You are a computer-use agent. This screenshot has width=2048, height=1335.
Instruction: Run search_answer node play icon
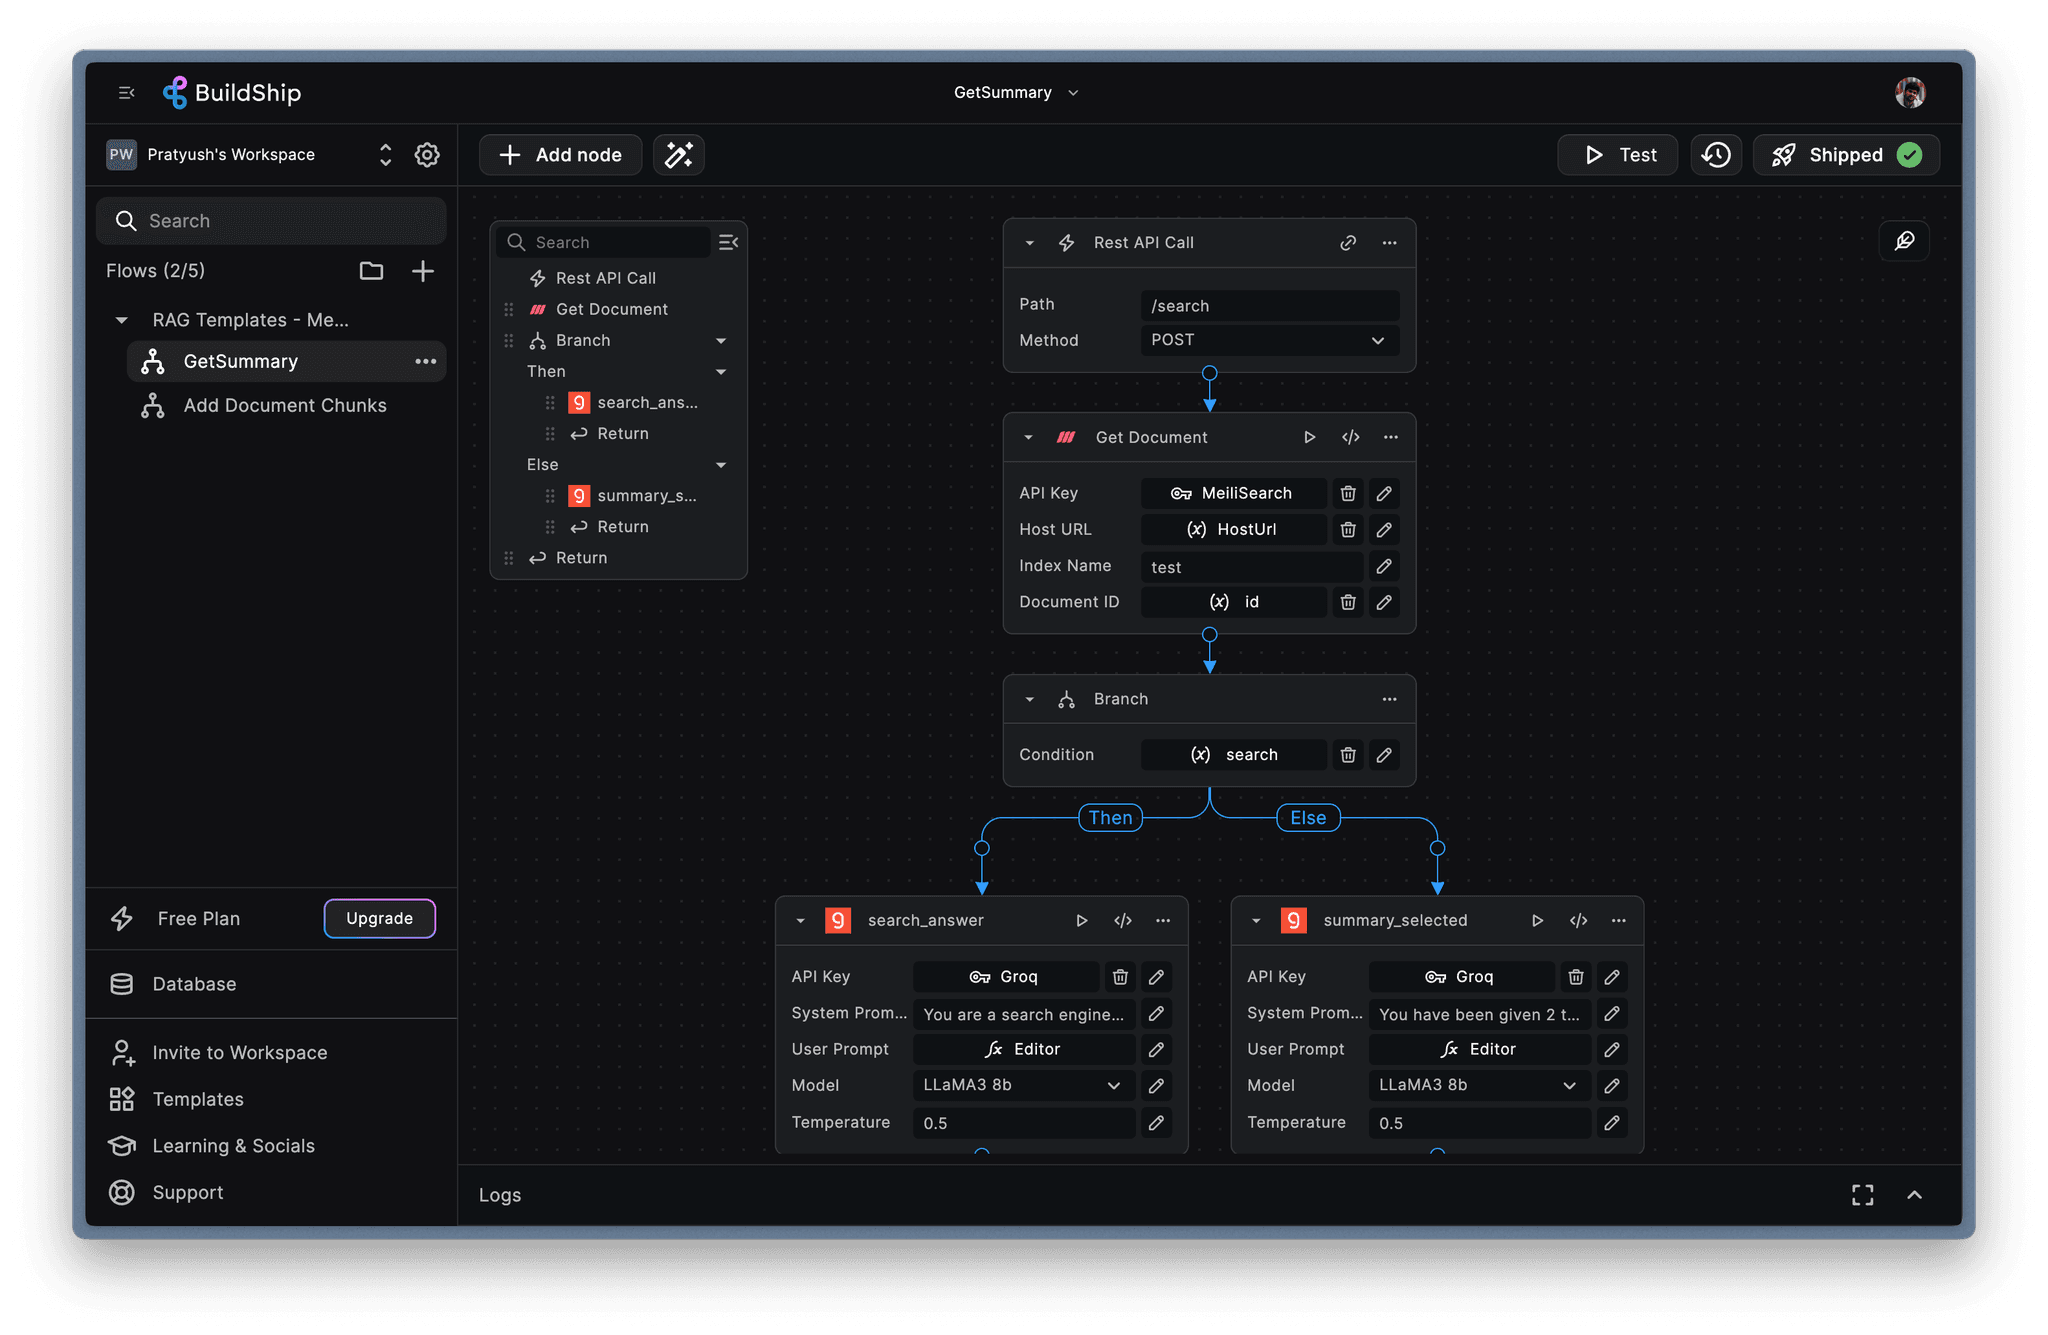[x=1081, y=920]
